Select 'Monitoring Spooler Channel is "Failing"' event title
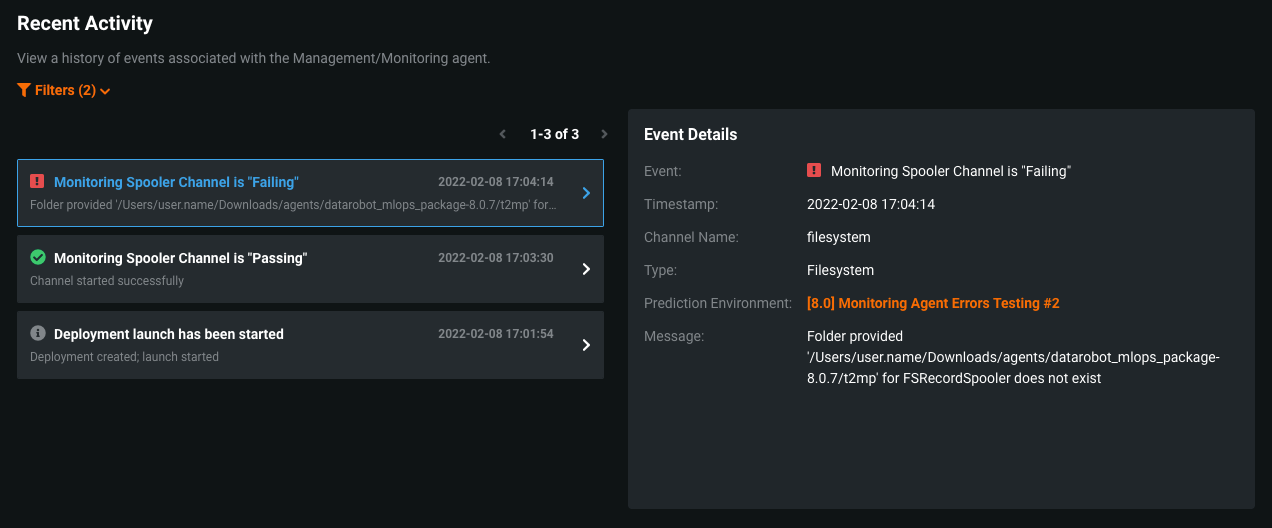This screenshot has height=528, width=1272. click(176, 182)
